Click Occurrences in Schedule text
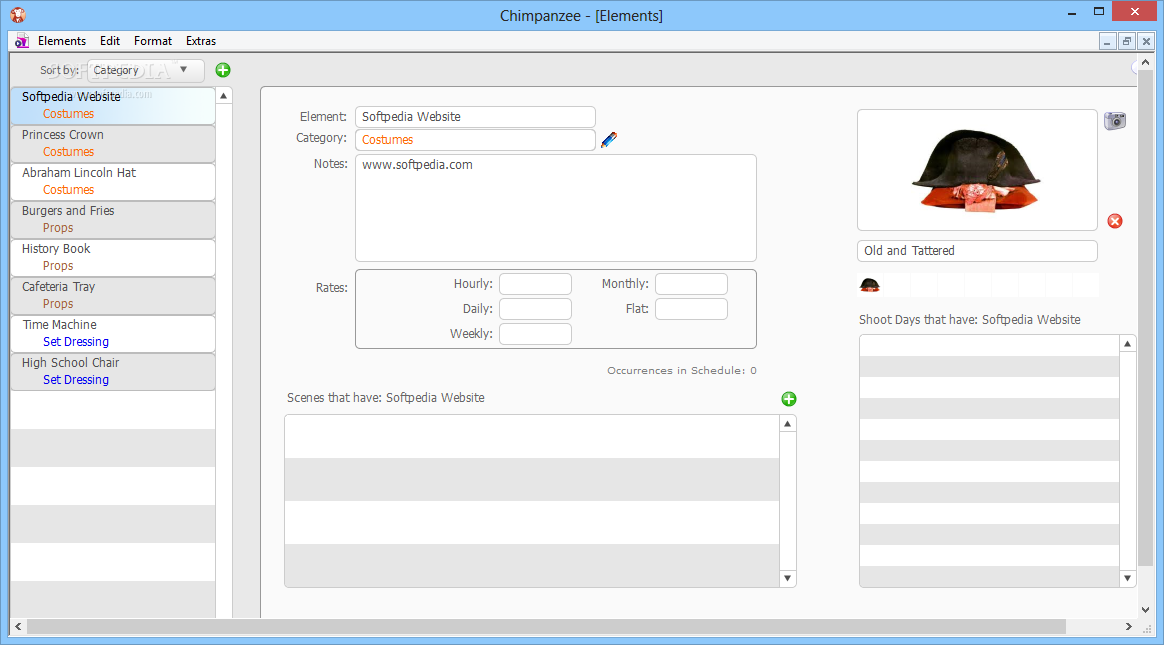The width and height of the screenshot is (1164, 645). [x=681, y=370]
